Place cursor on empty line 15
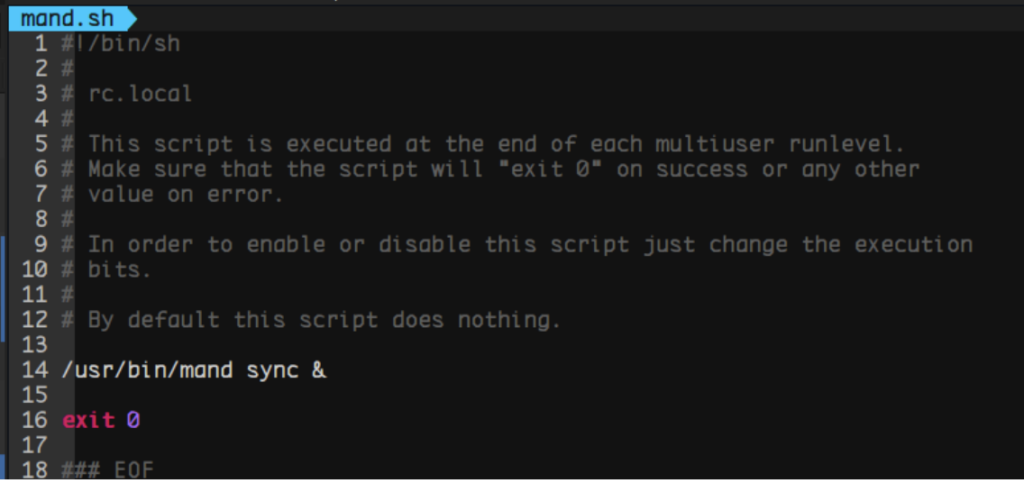 click(200, 395)
